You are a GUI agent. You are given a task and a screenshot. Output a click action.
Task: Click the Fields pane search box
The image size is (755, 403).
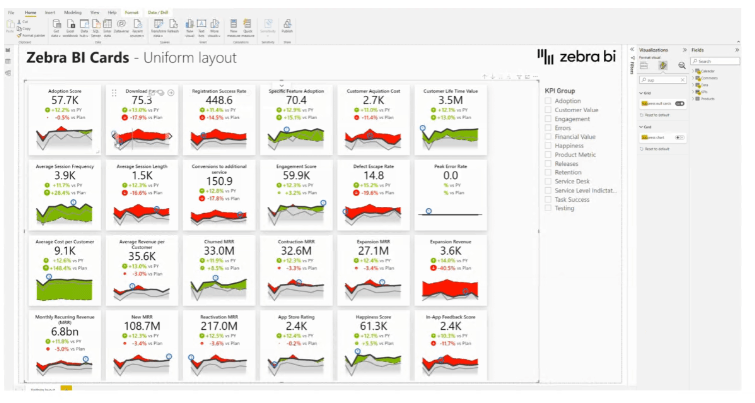coord(717,61)
